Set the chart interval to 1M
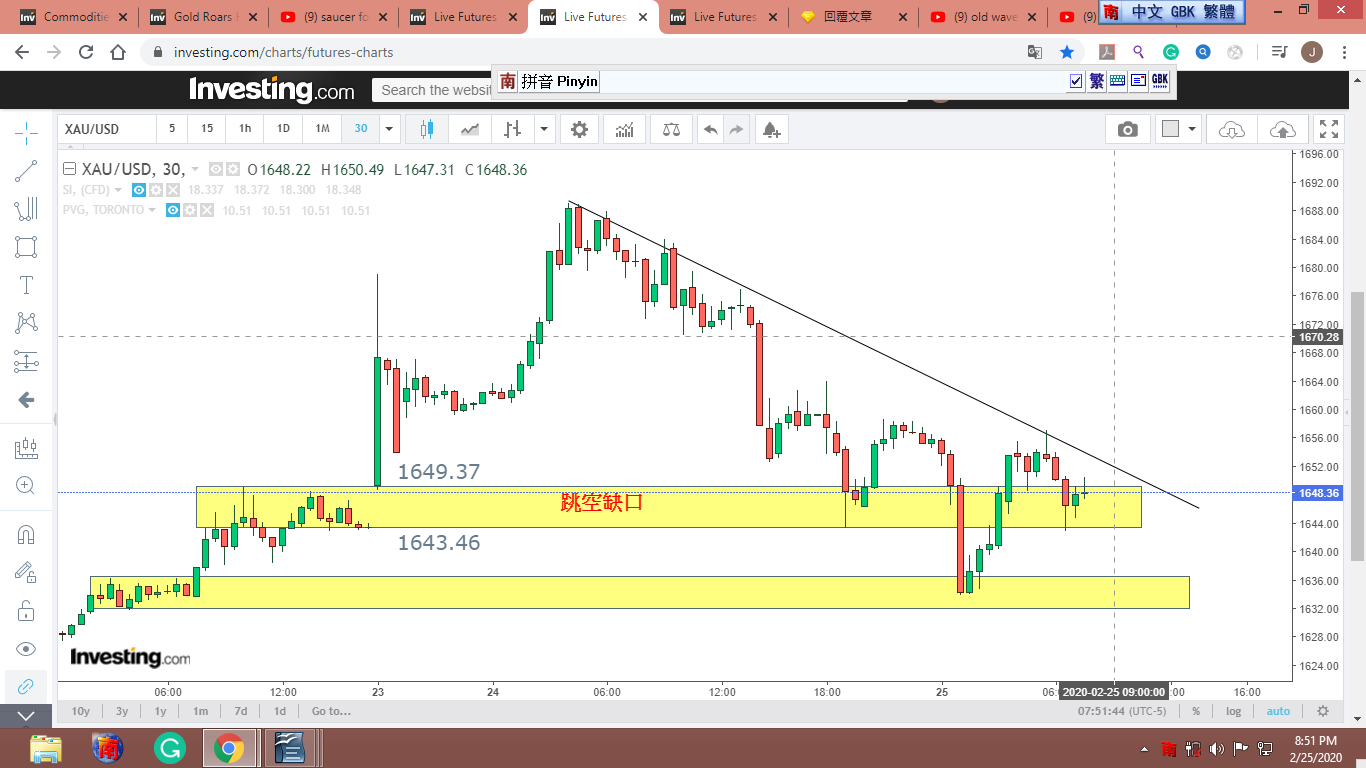 [x=322, y=129]
